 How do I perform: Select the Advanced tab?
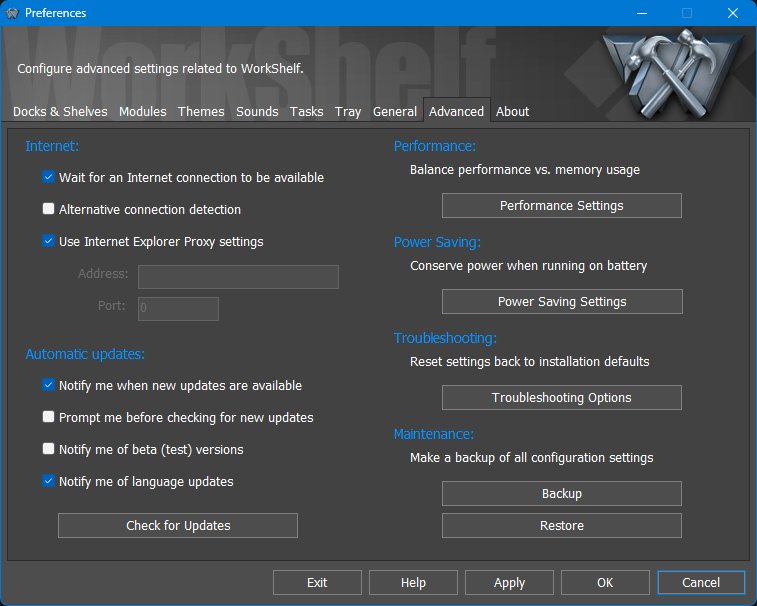click(457, 111)
